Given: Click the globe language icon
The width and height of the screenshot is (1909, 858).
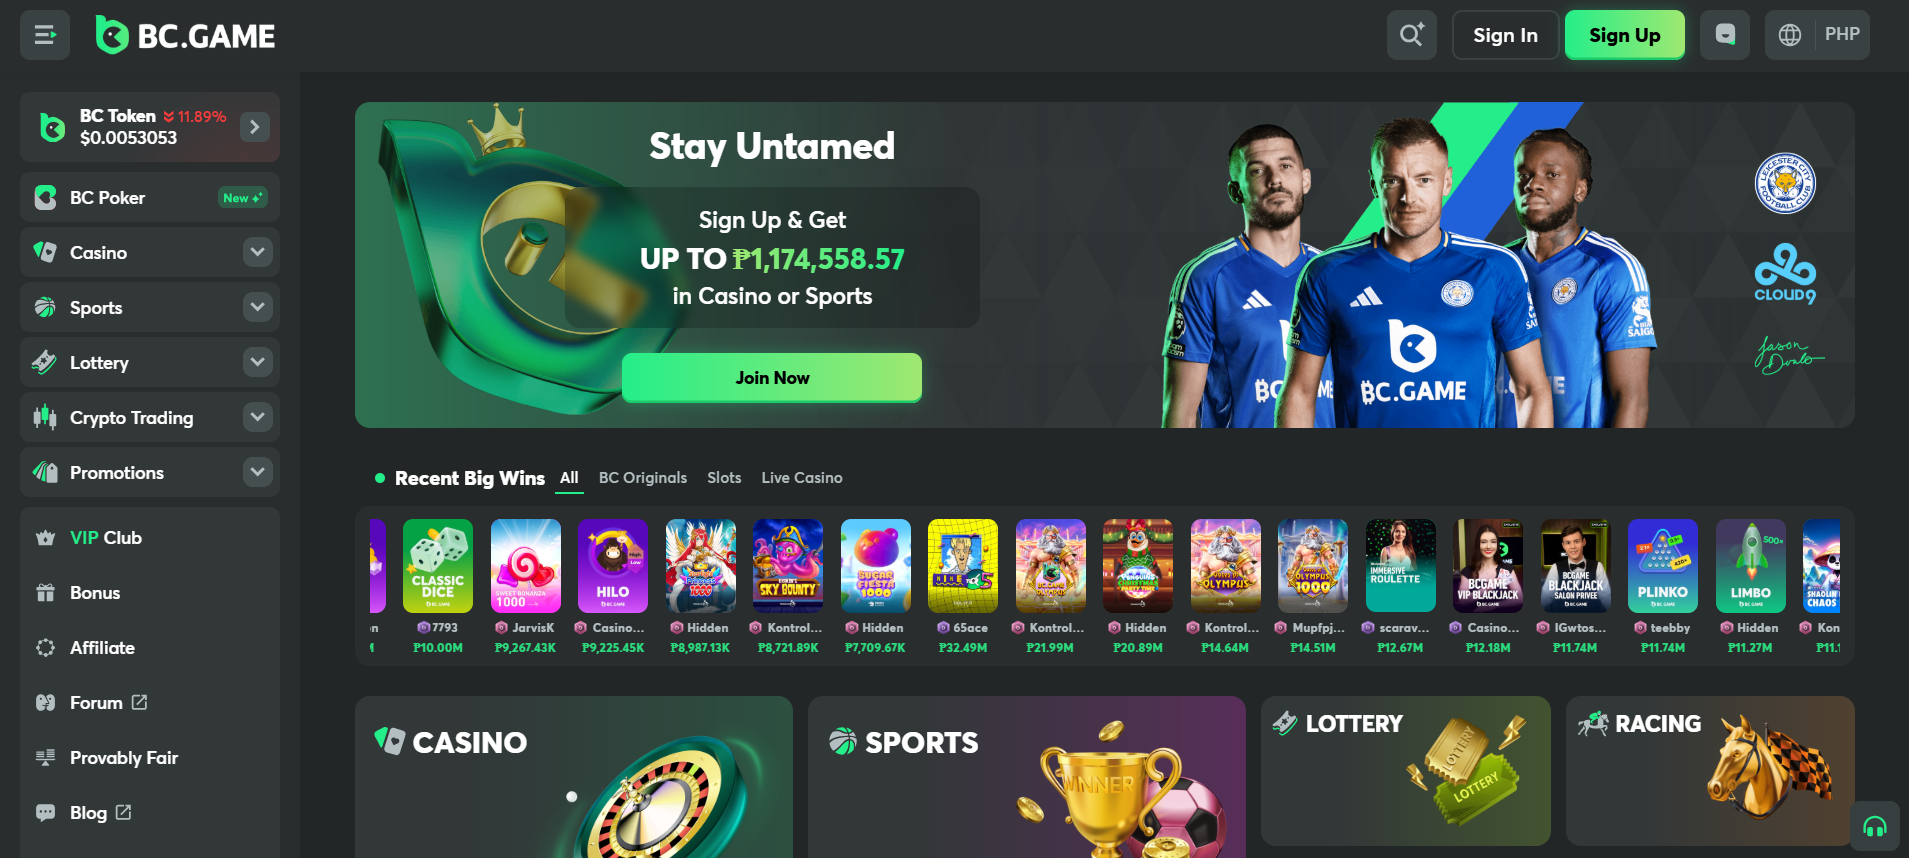Looking at the screenshot, I should tap(1790, 35).
